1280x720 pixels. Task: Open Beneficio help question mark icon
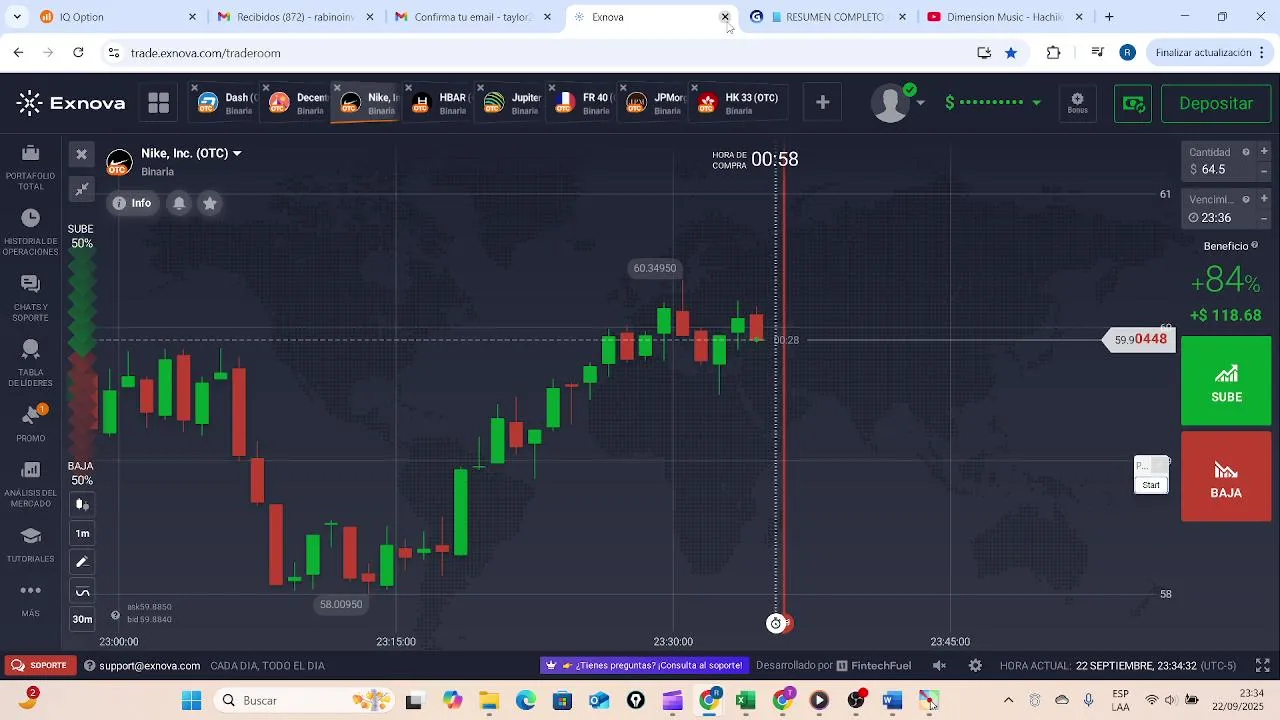click(1255, 245)
